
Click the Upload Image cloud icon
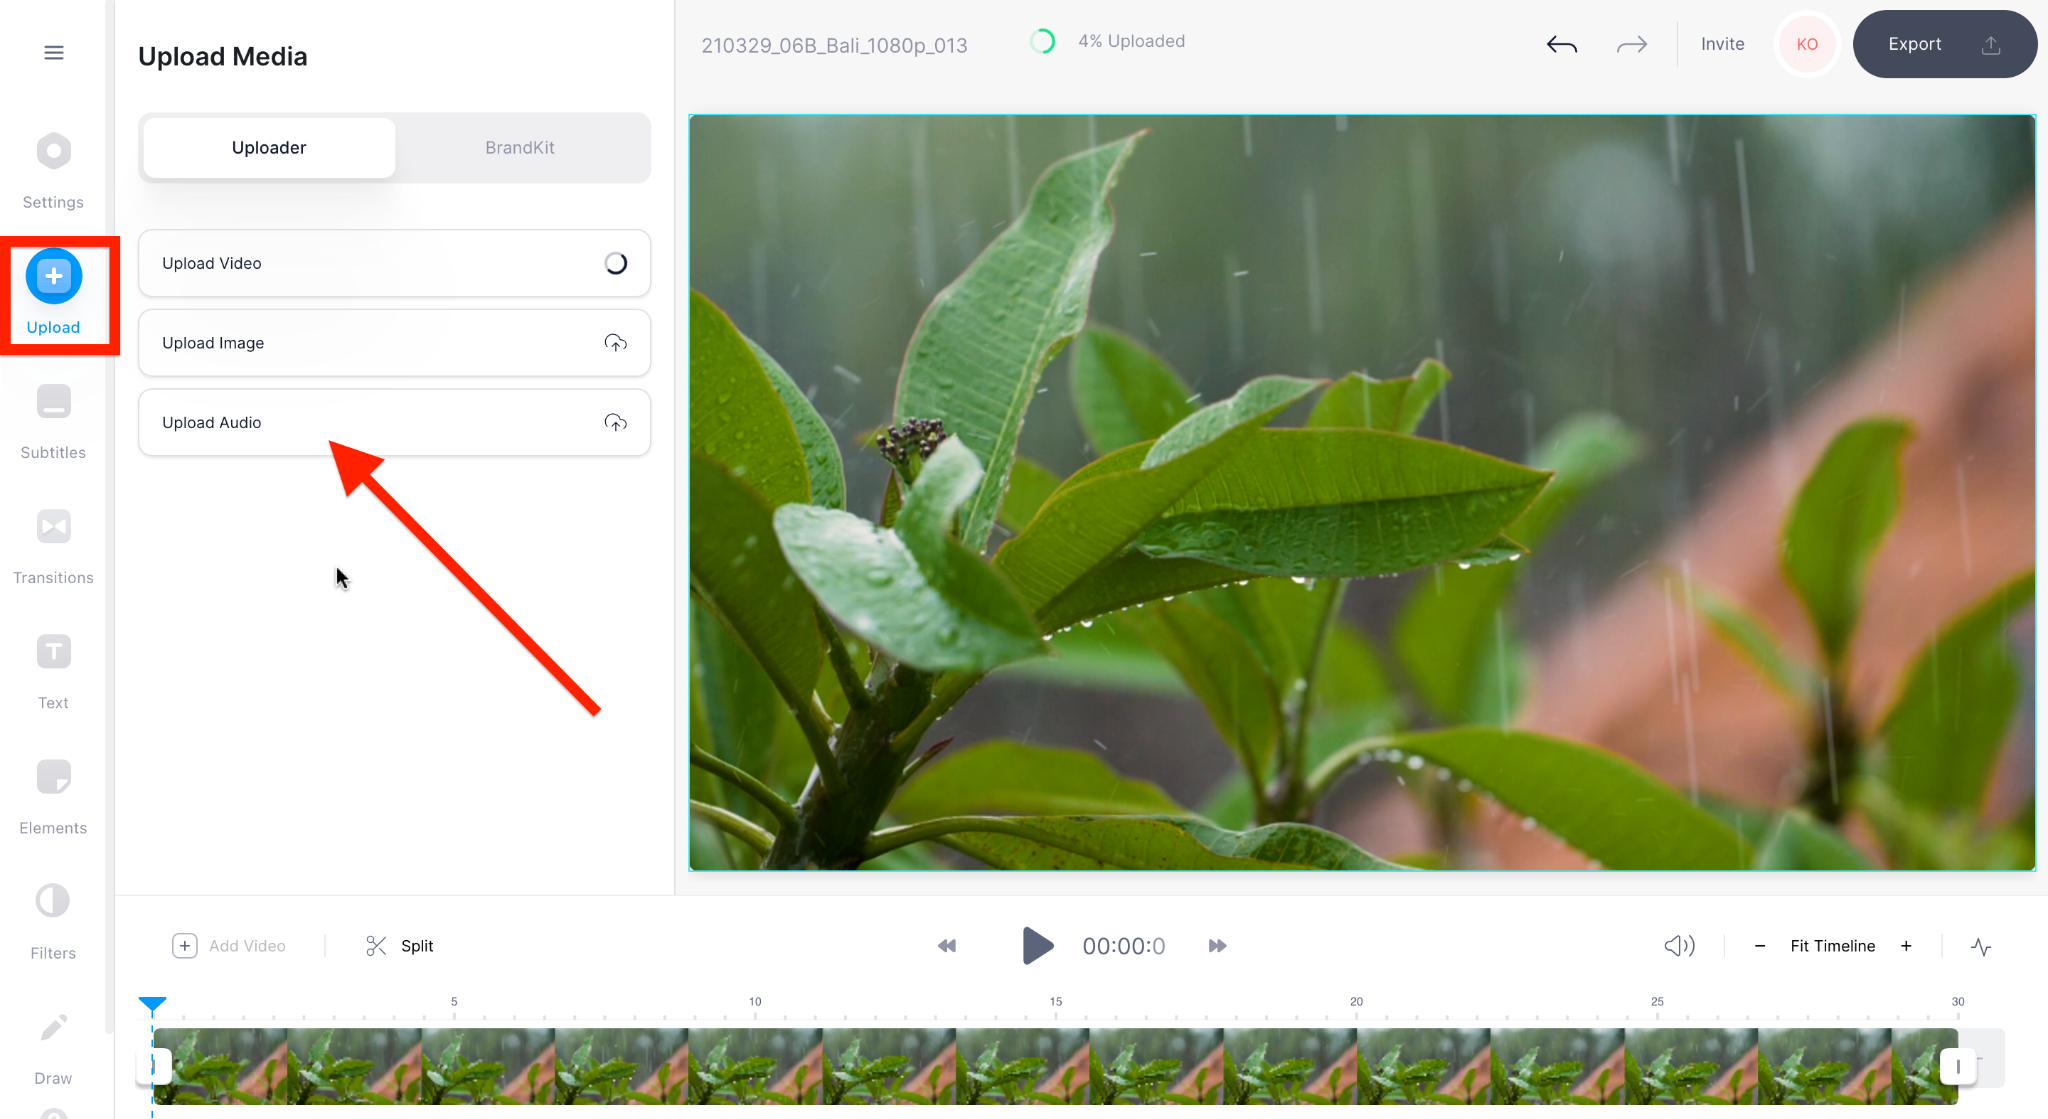point(616,343)
